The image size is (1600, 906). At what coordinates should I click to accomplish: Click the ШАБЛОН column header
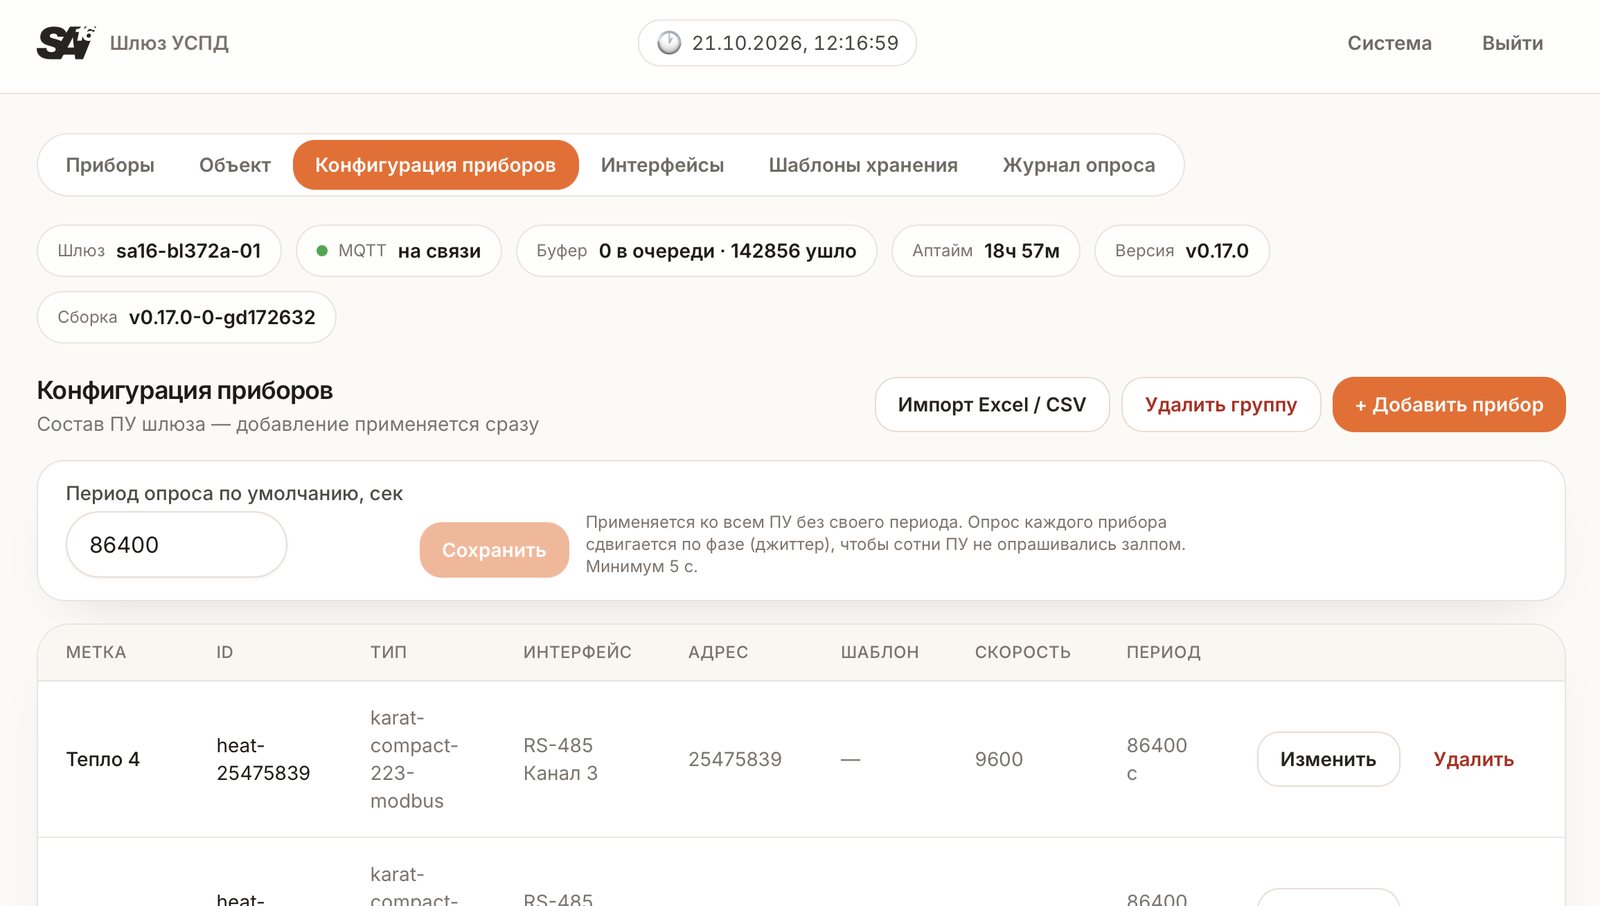tap(879, 652)
